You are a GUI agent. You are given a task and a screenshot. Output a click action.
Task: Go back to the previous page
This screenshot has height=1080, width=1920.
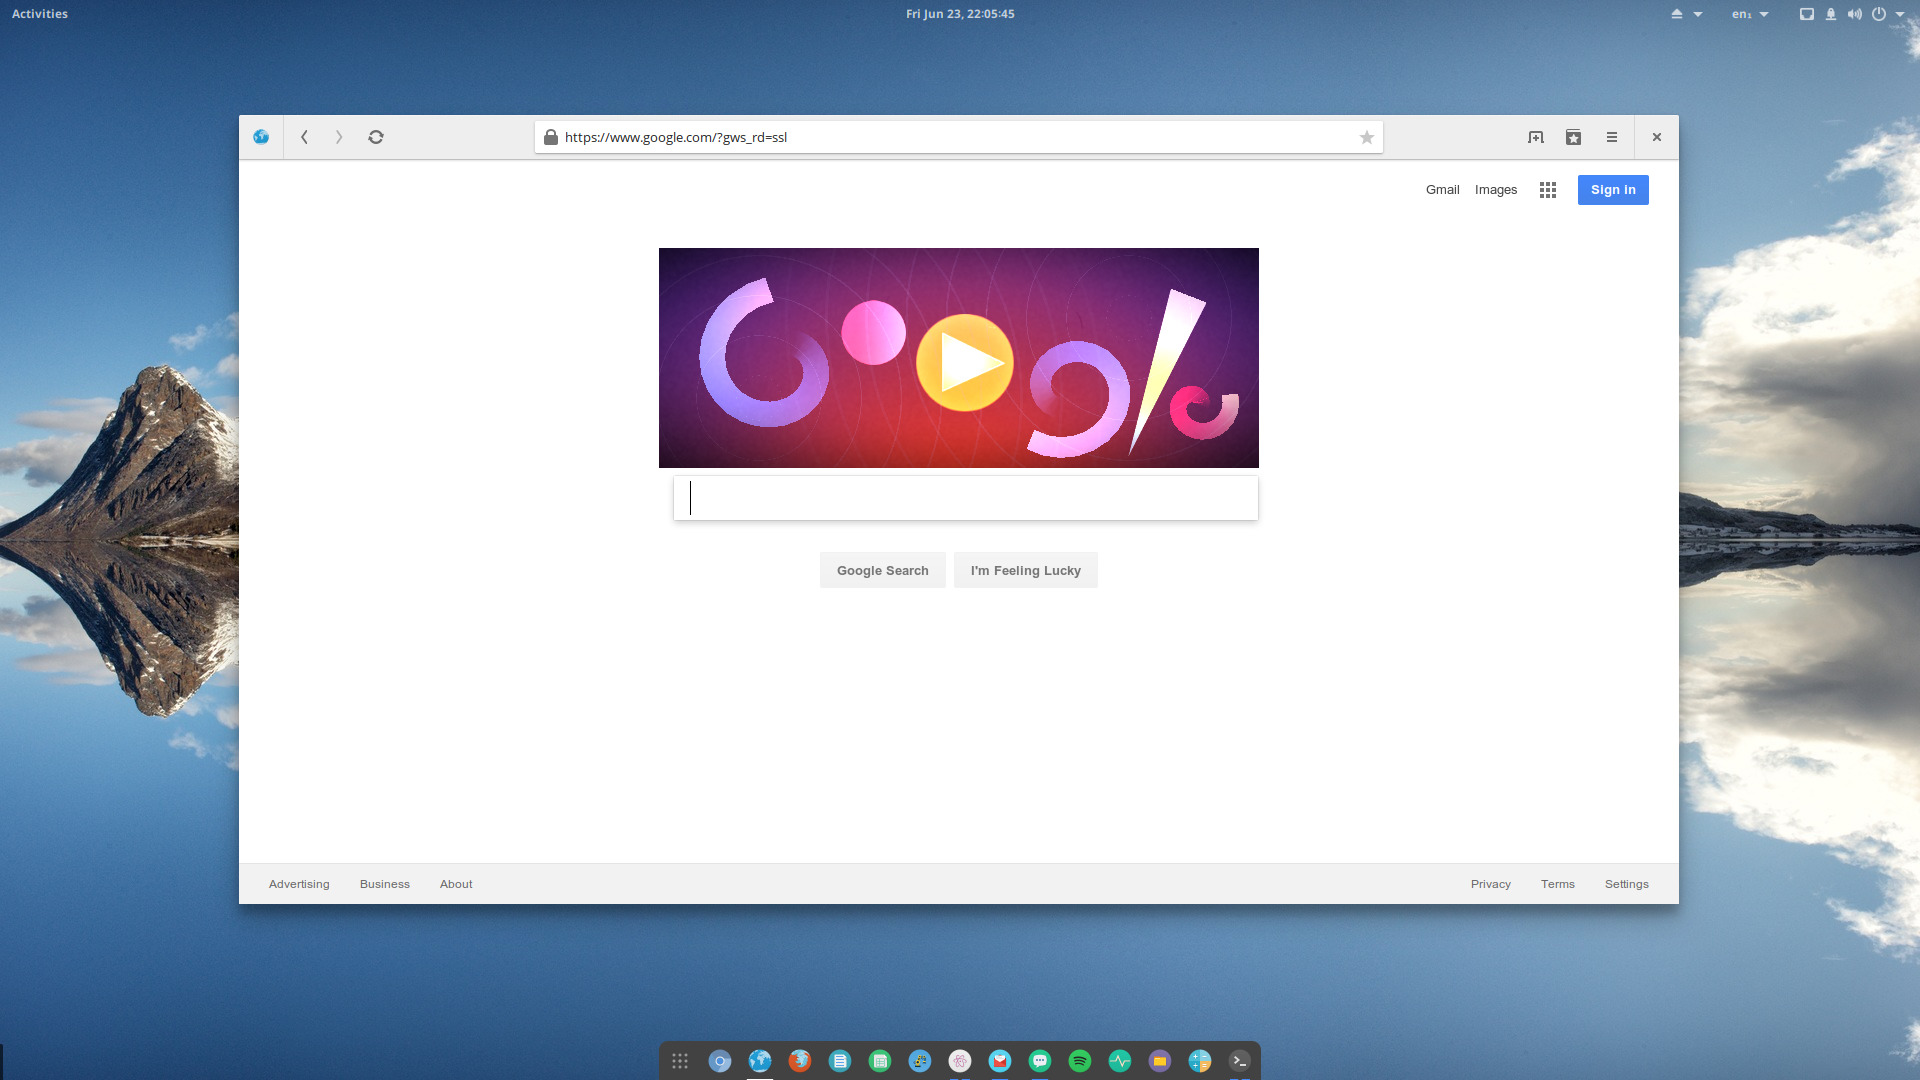point(304,137)
